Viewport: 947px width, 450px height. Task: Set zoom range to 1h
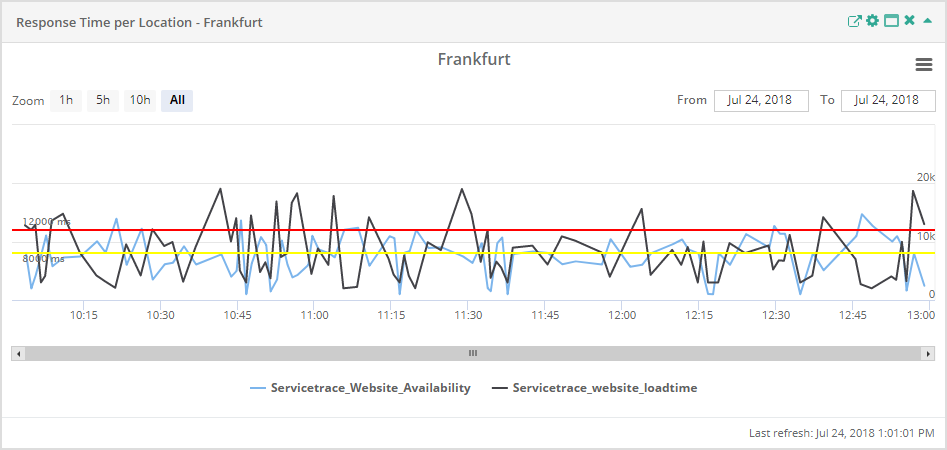pos(66,100)
